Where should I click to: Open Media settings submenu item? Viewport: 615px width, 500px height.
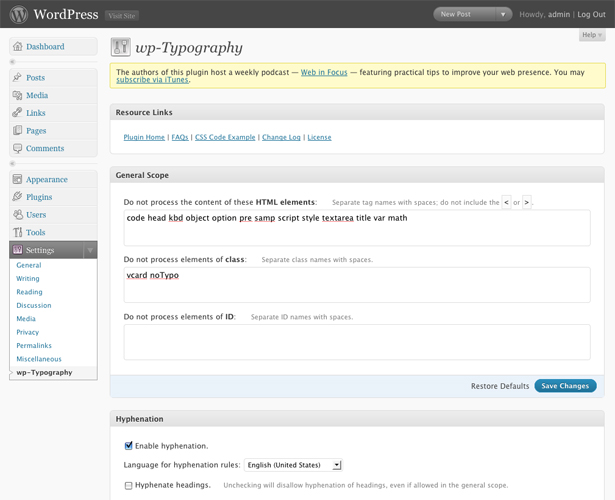pyautogui.click(x=26, y=318)
